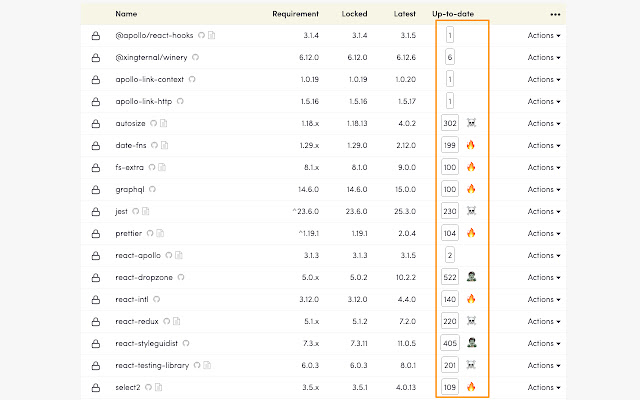Viewport: 640px width, 400px height.
Task: Sort by the Requirement column header
Action: [296, 13]
